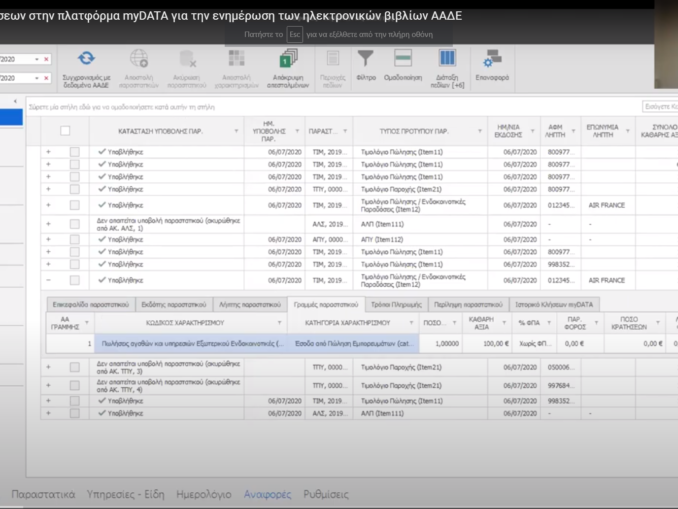Open the Ιστορικό Κλήσεων myDATA tab

click(552, 303)
